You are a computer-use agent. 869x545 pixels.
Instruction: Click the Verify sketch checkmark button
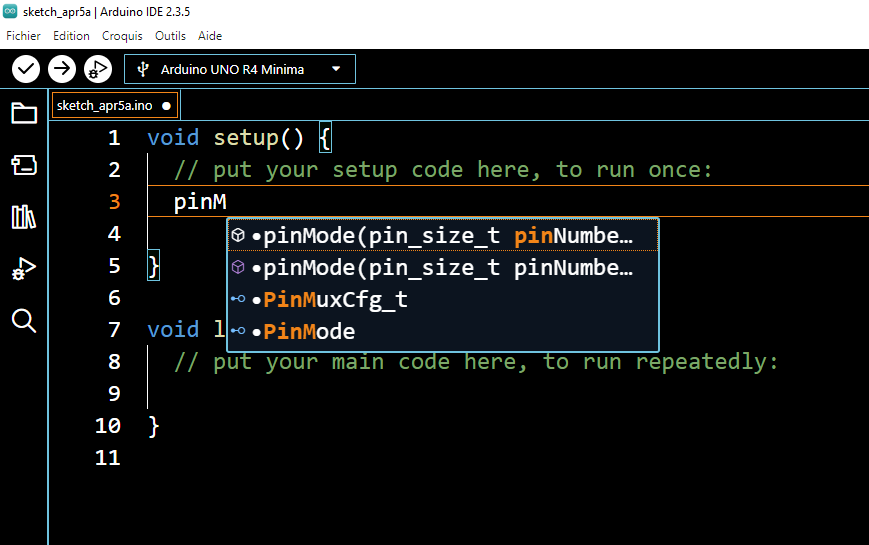pos(26,69)
